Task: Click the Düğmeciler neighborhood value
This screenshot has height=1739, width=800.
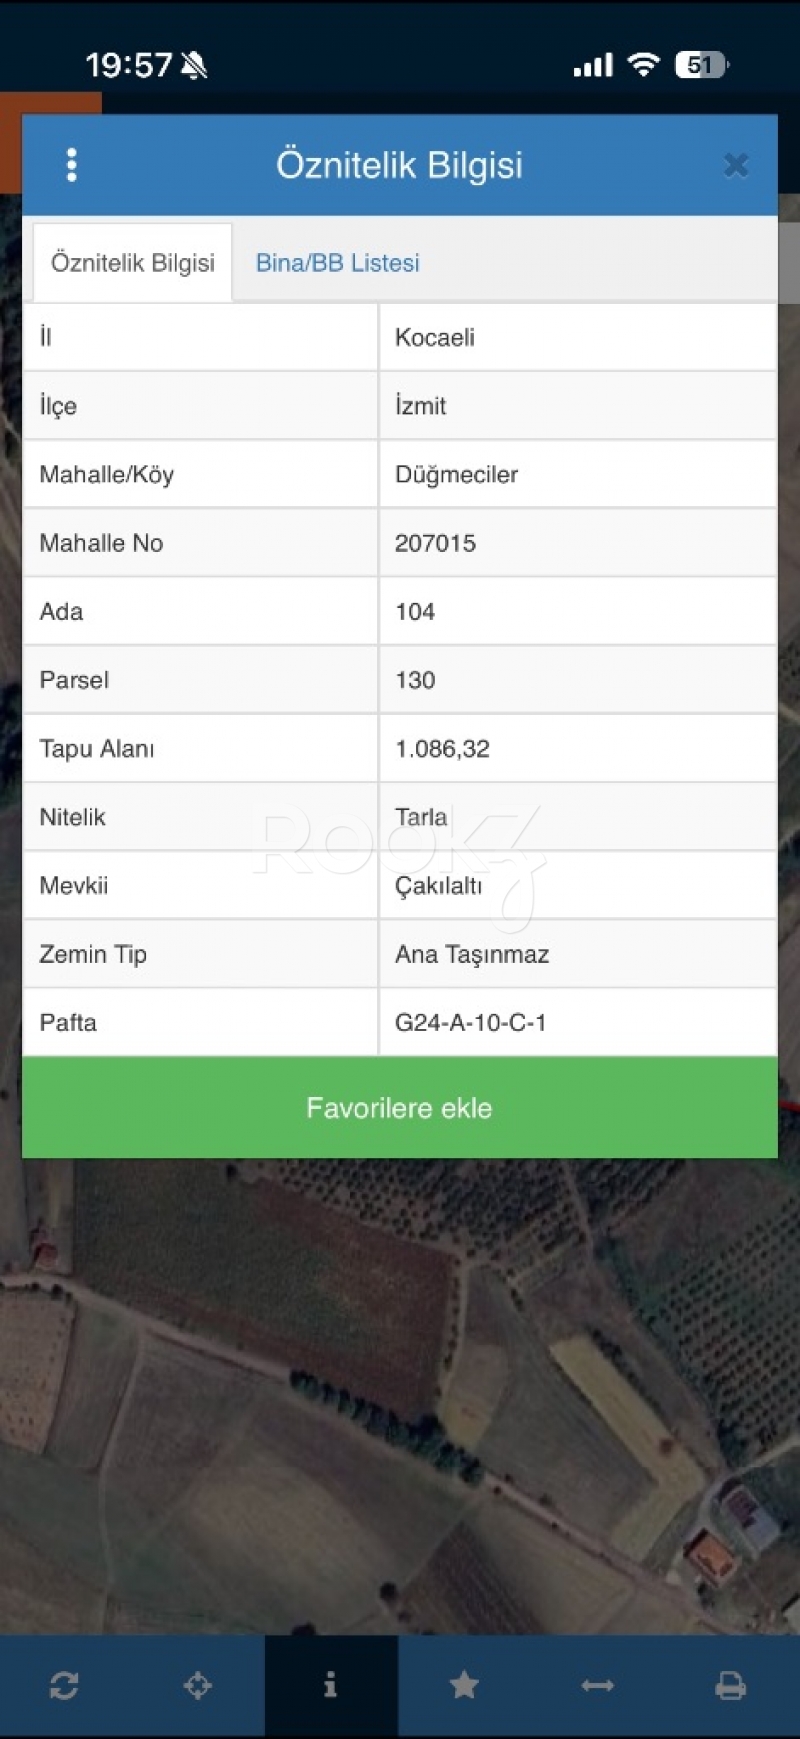Action: pos(456,475)
